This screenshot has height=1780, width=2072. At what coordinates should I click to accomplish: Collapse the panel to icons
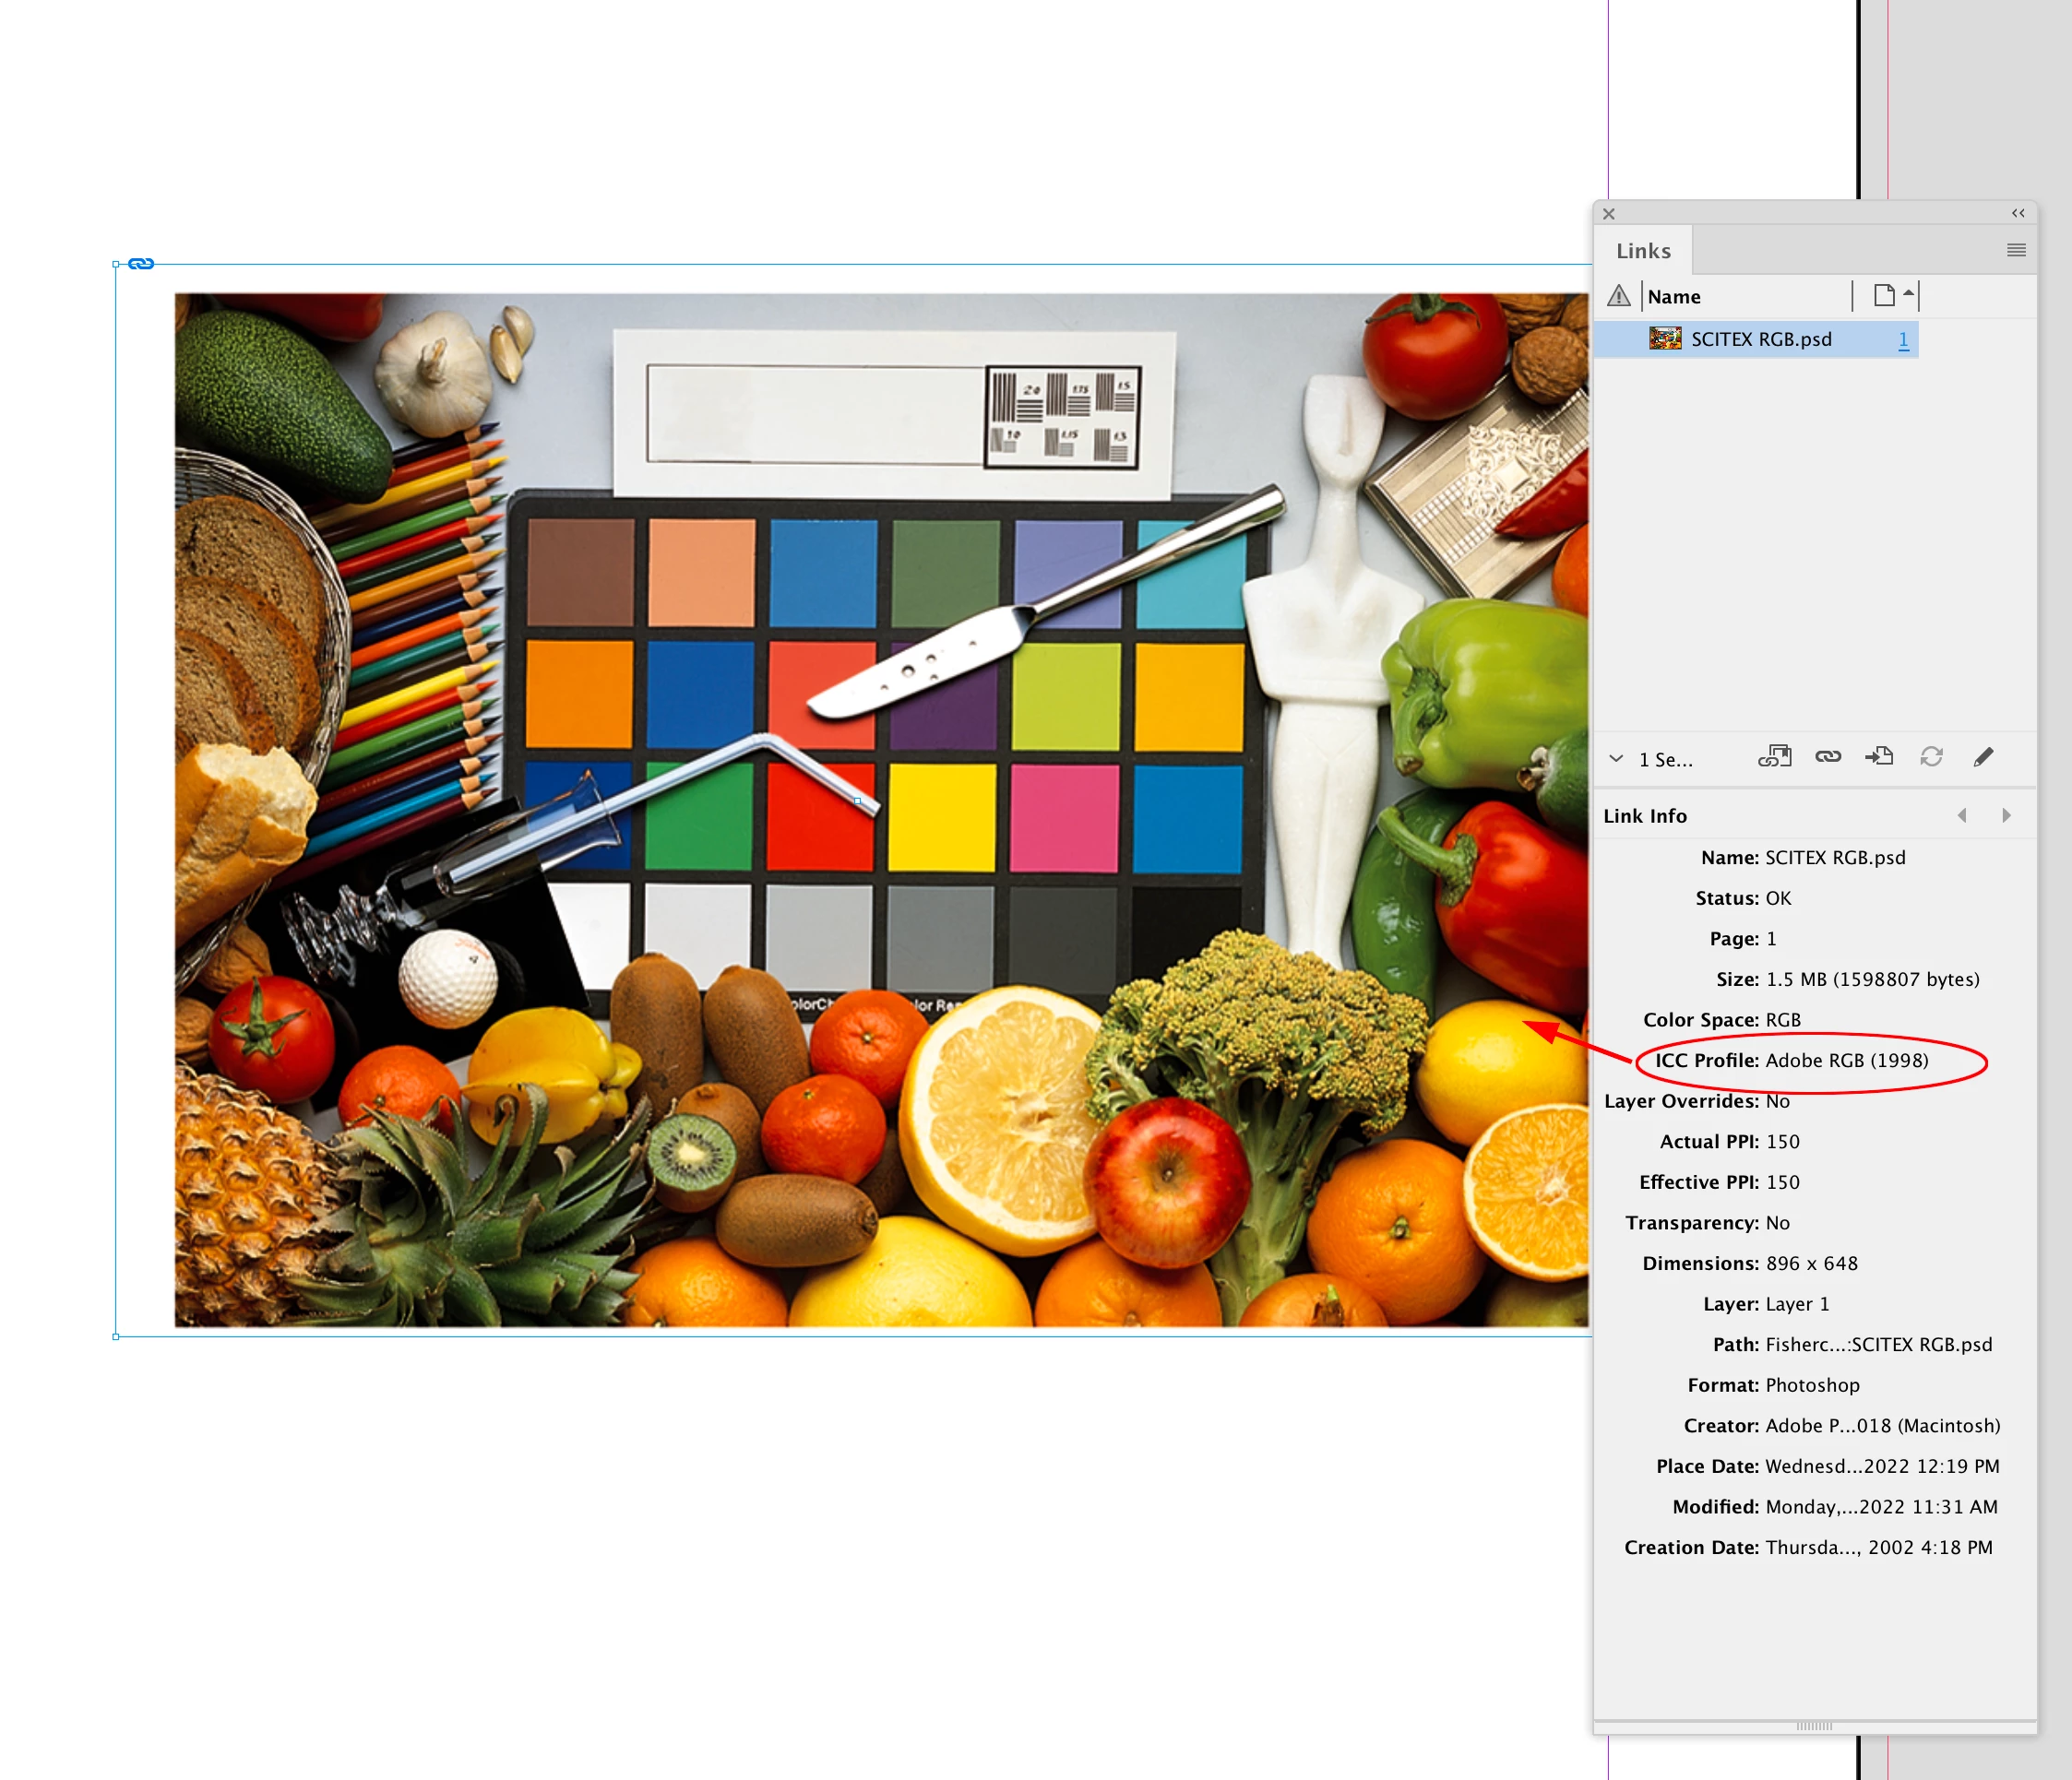[2018, 213]
